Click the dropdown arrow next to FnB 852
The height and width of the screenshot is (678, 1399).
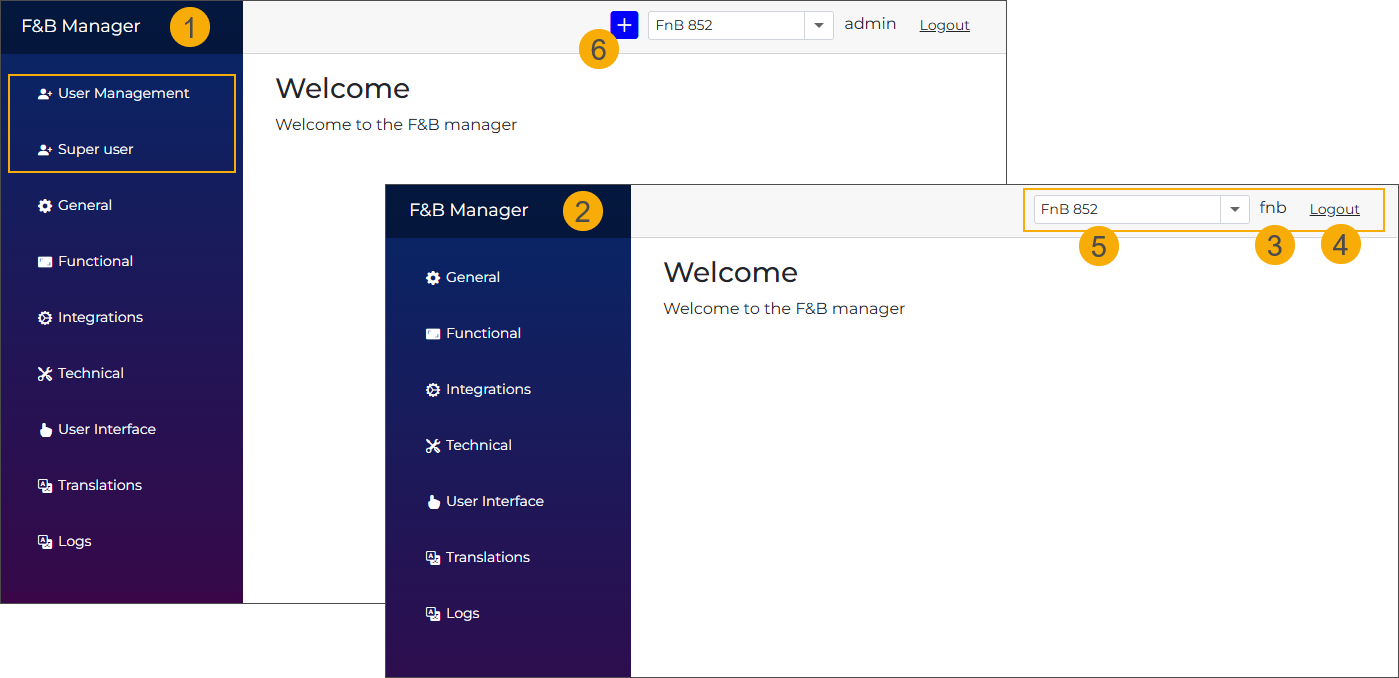click(818, 24)
